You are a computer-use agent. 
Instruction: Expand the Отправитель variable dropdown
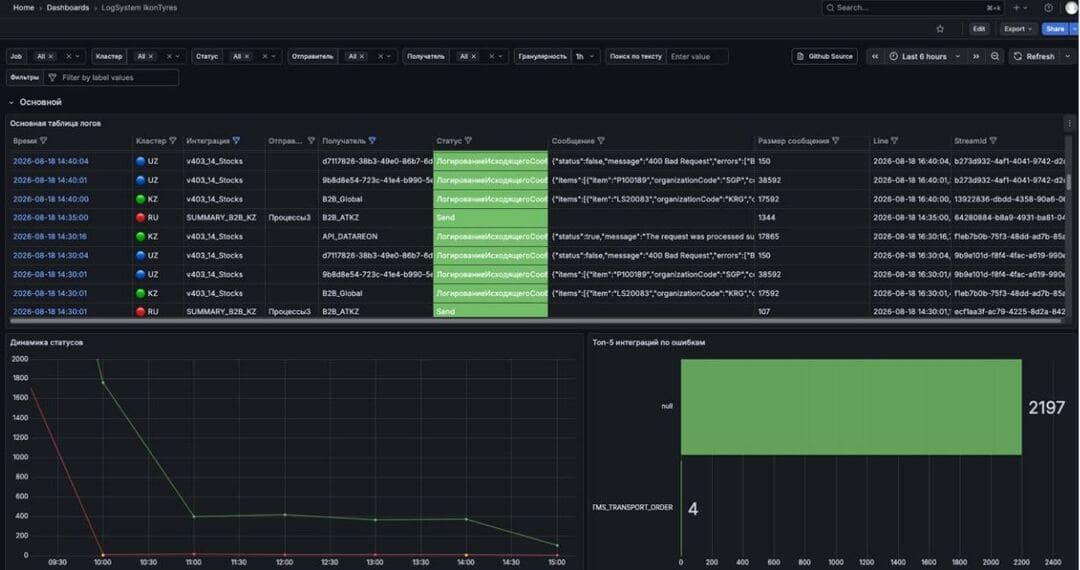pyautogui.click(x=389, y=56)
